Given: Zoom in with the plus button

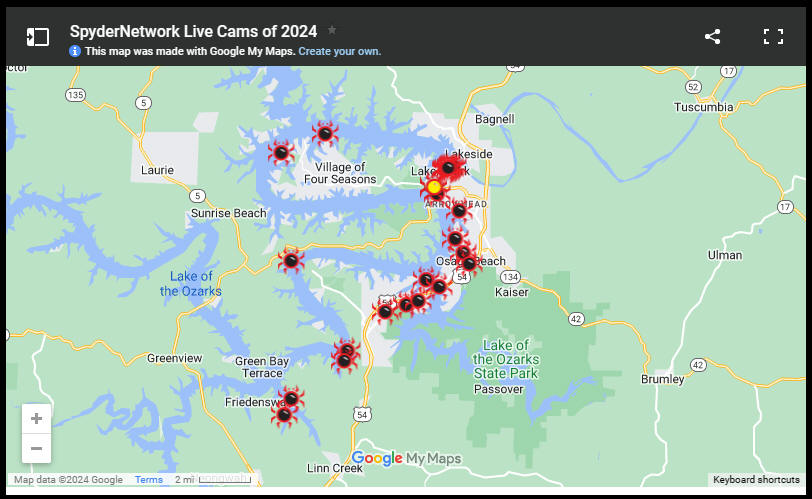Looking at the screenshot, I should pyautogui.click(x=36, y=418).
